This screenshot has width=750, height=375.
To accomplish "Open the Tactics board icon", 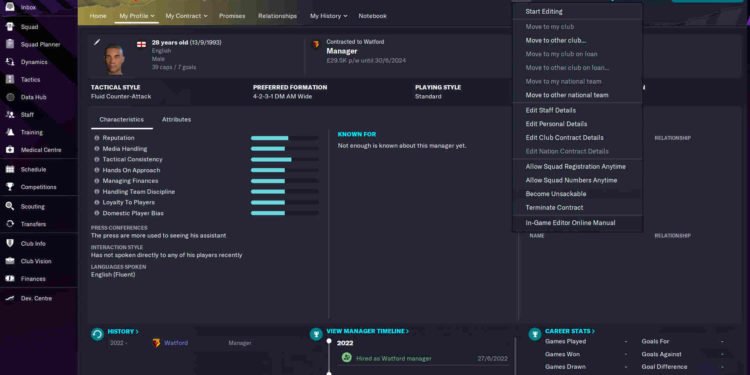I will 10,79.
